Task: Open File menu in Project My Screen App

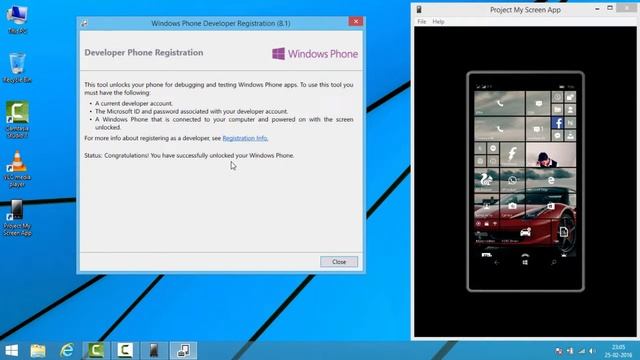Action: pos(422,22)
